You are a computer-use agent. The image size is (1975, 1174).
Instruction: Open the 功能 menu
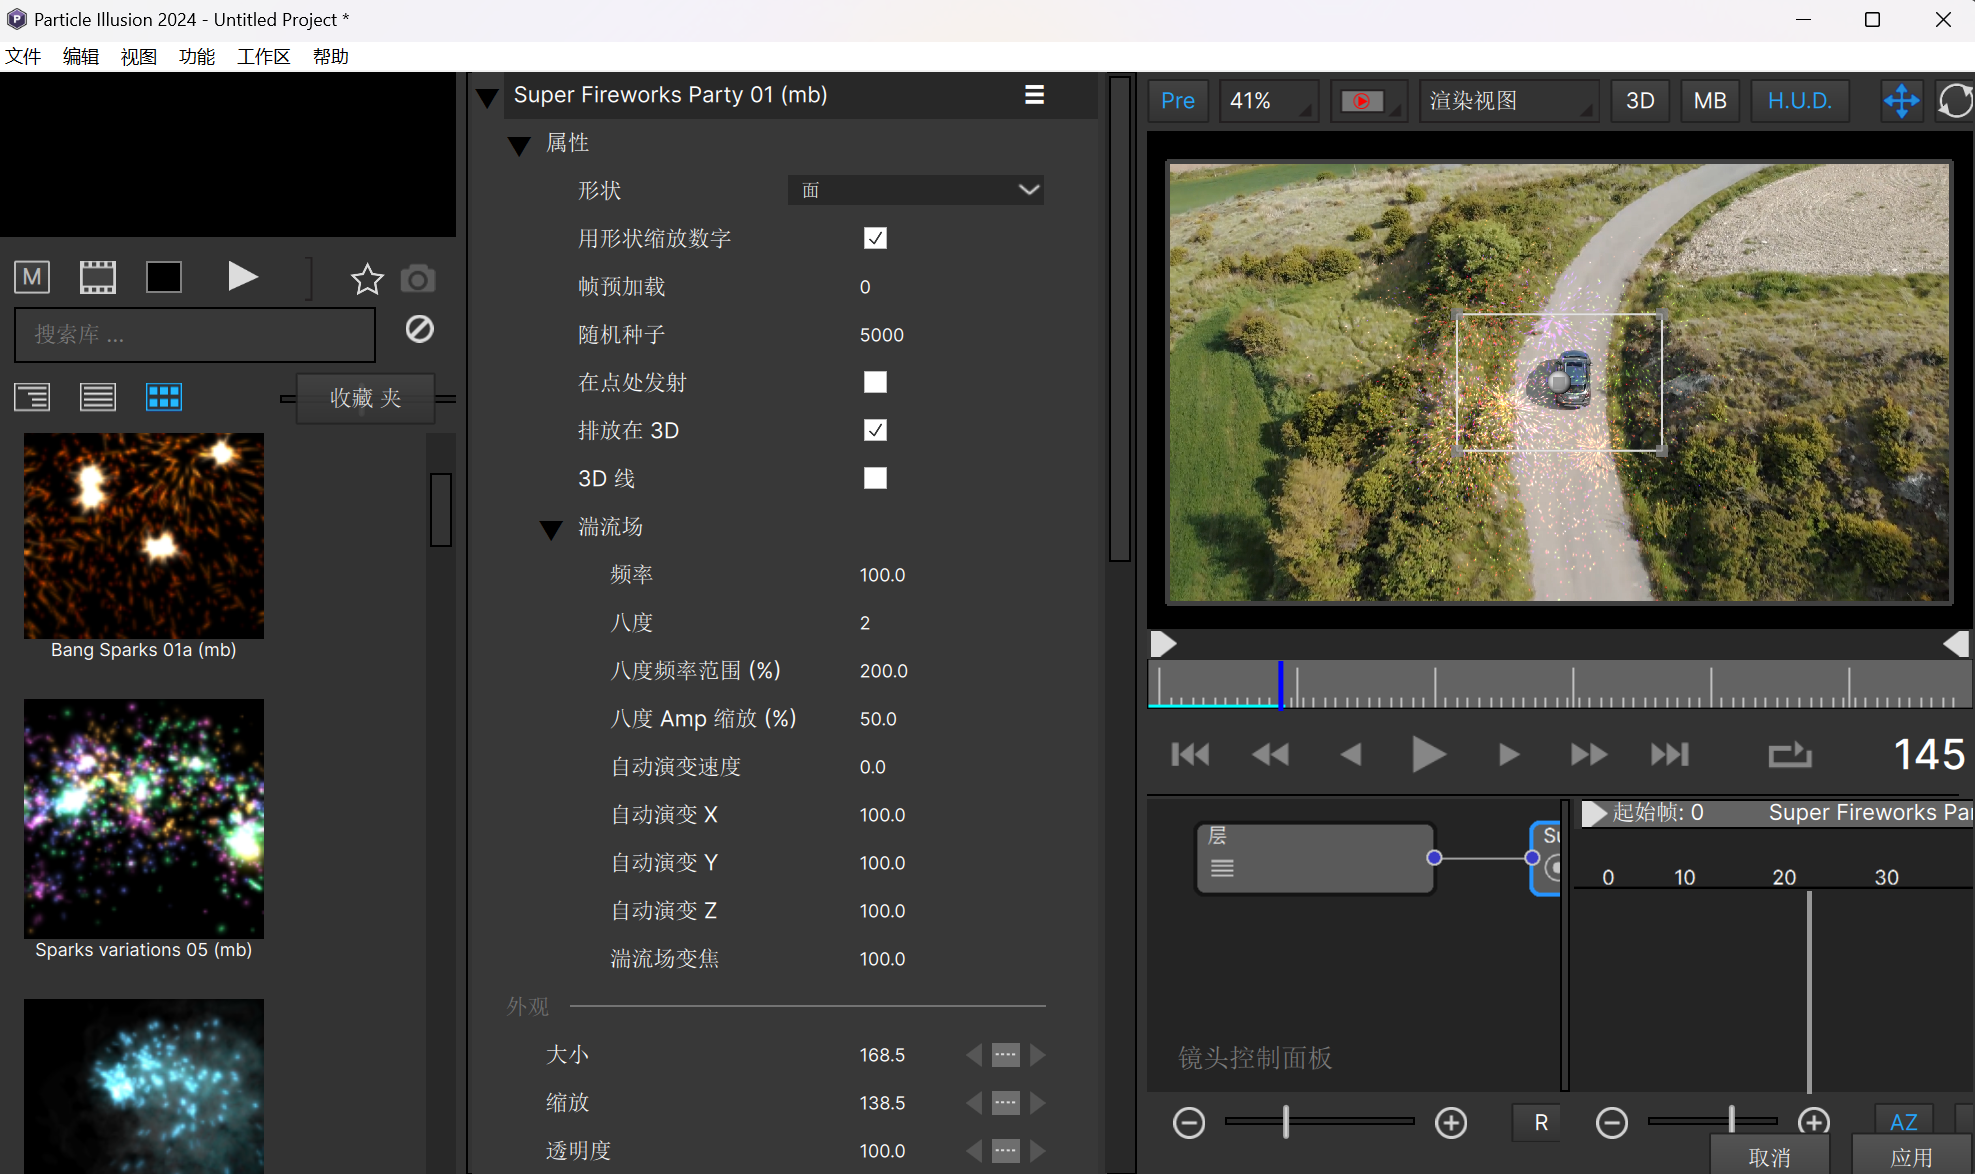[197, 57]
